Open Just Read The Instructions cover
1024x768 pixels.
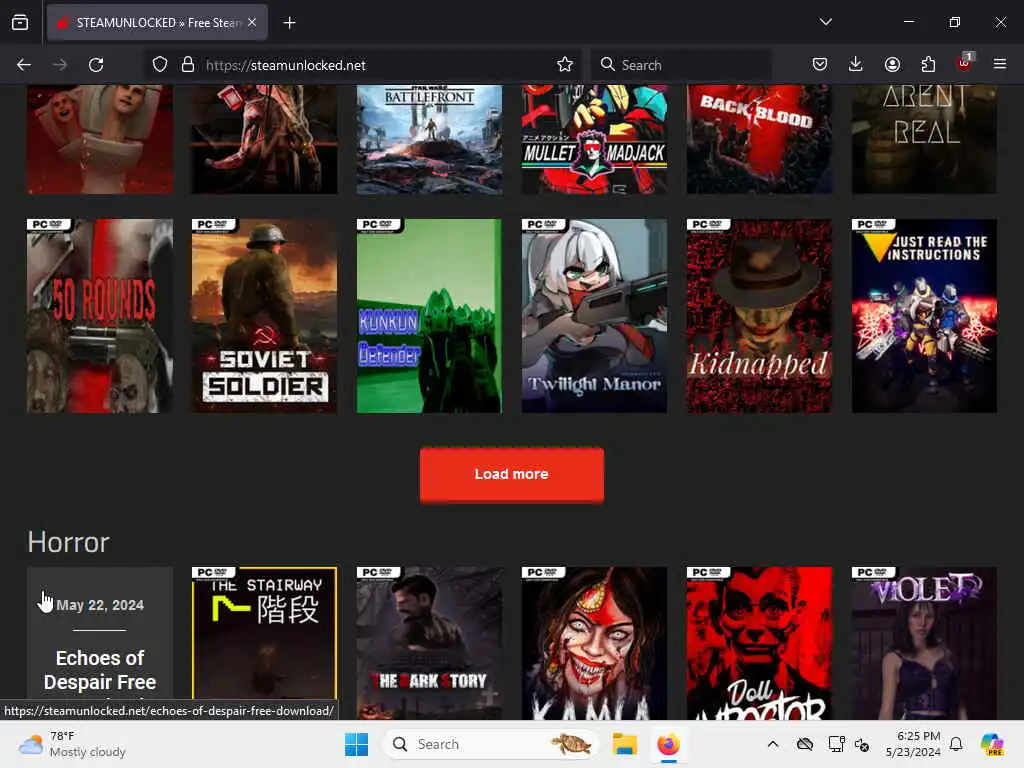pyautogui.click(x=924, y=315)
